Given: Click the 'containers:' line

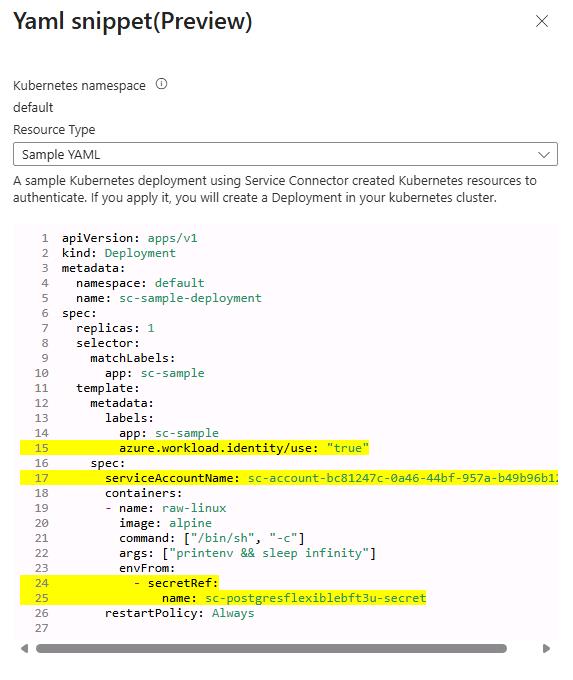Looking at the screenshot, I should point(144,493).
